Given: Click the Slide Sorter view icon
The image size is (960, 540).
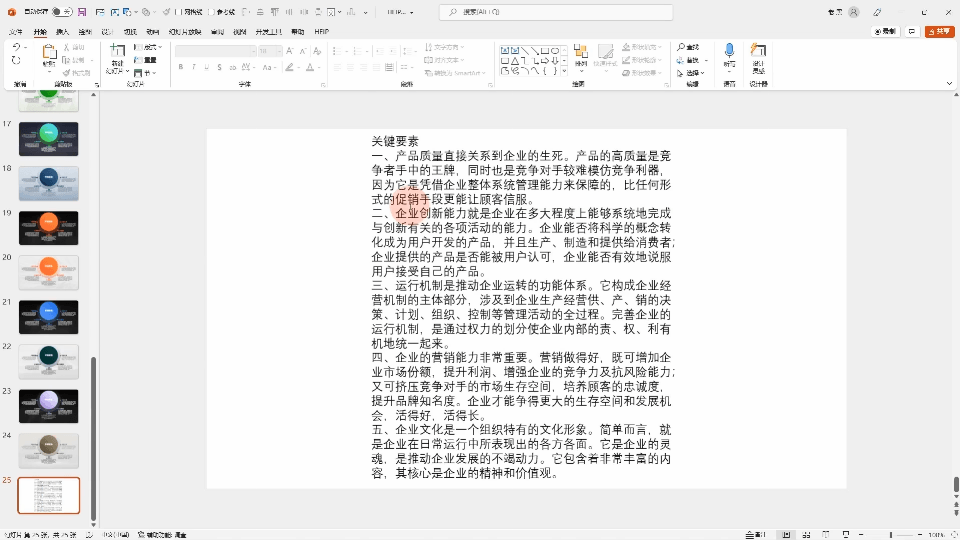Looking at the screenshot, I should pyautogui.click(x=806, y=534).
